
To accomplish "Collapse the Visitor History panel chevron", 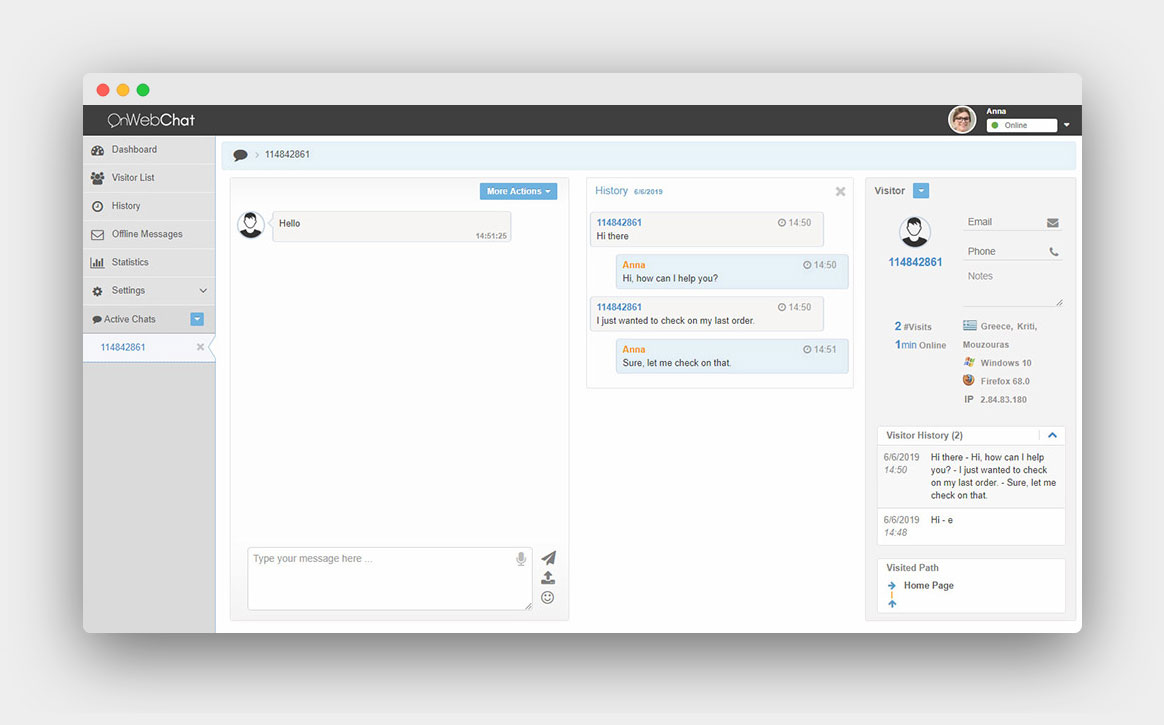I will coord(1052,435).
